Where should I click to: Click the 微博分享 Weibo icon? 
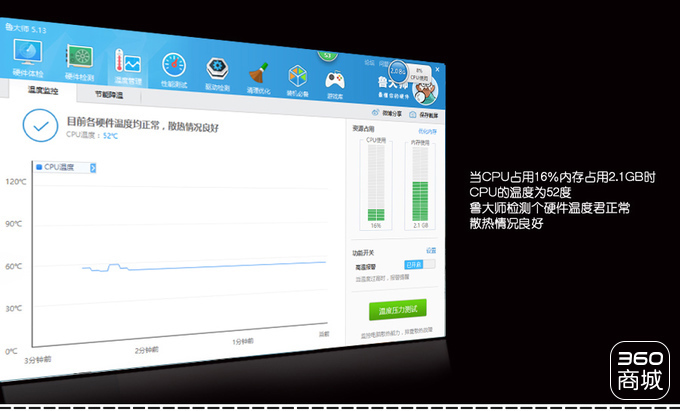pyautogui.click(x=376, y=112)
